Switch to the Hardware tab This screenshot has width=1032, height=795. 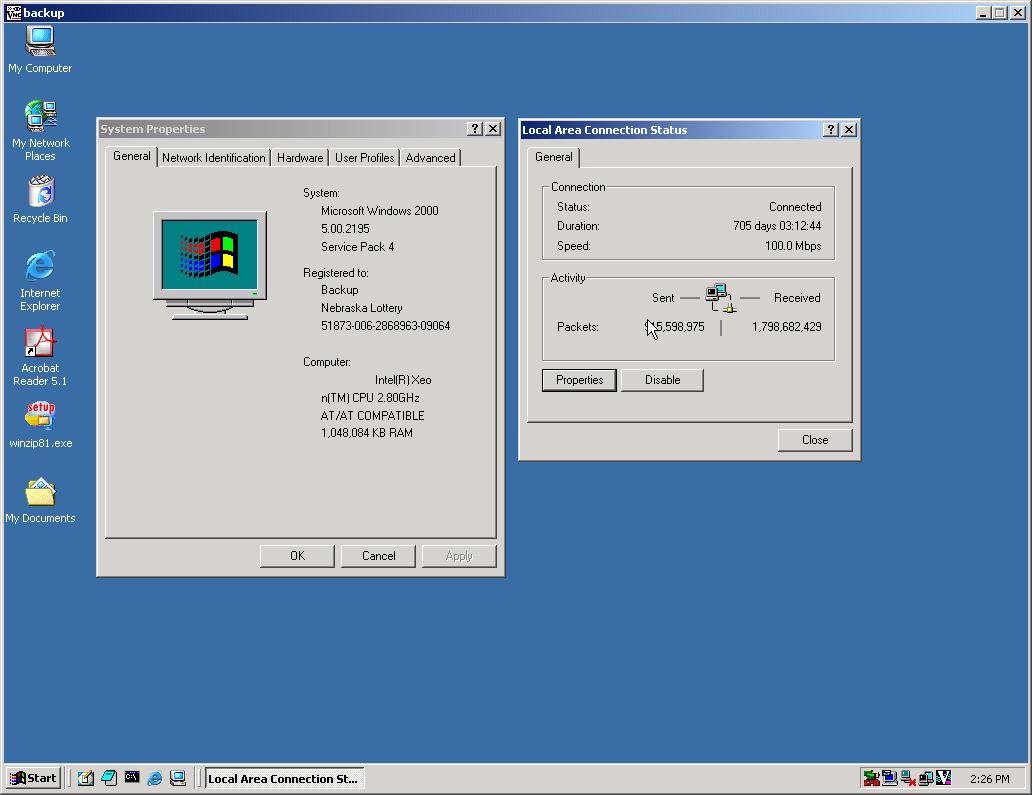(300, 158)
